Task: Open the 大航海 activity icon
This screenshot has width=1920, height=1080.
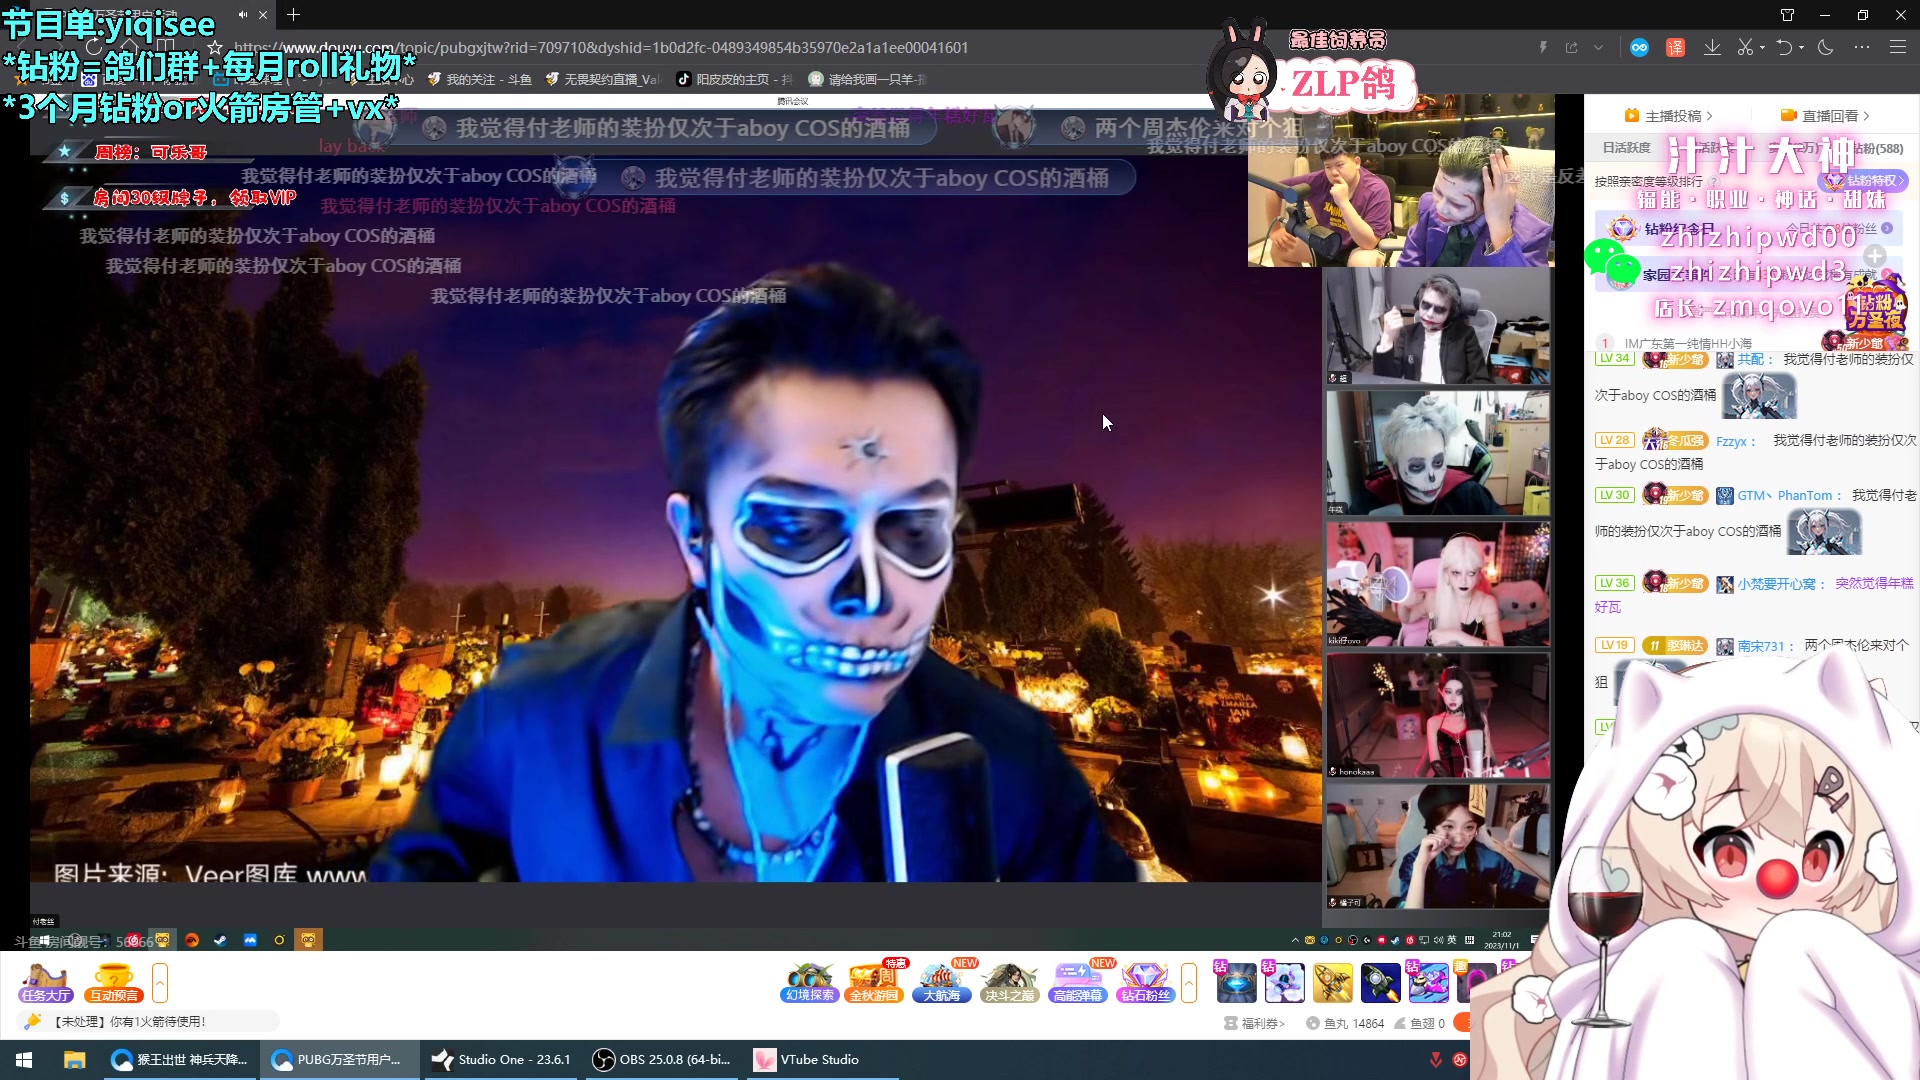Action: (942, 983)
